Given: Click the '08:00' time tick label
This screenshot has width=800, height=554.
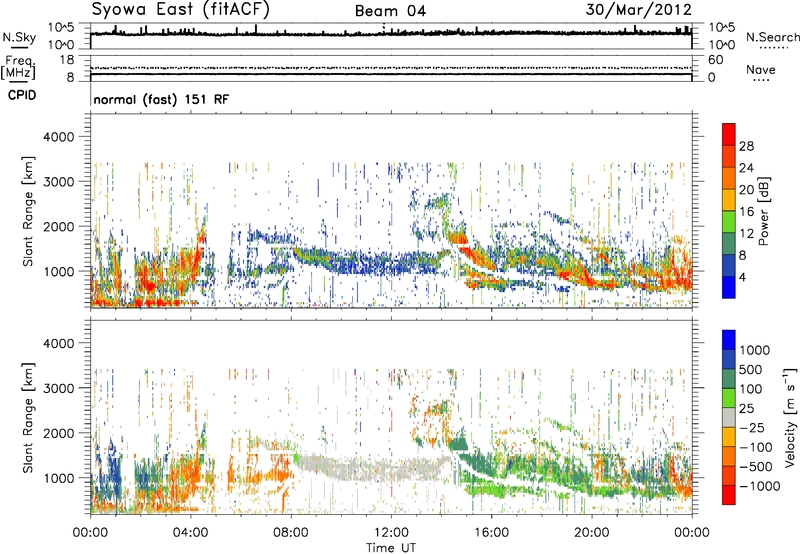Looking at the screenshot, I should click(x=291, y=533).
